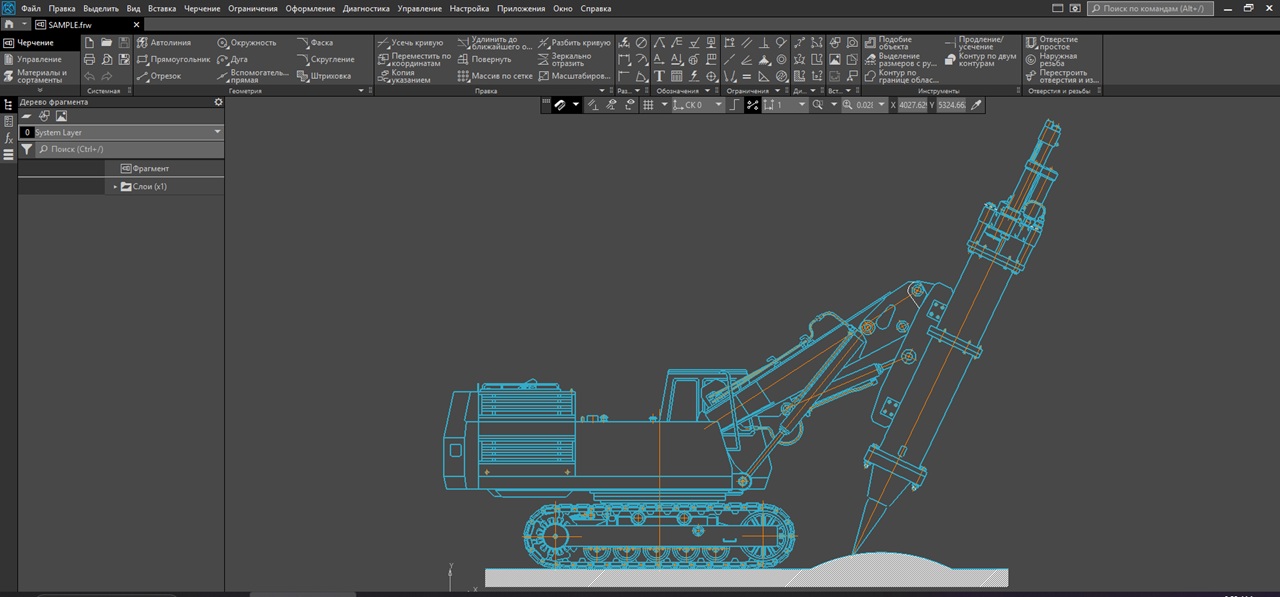Select the Зеркально отразить mirror tool
The height and width of the screenshot is (597, 1280).
tap(573, 59)
